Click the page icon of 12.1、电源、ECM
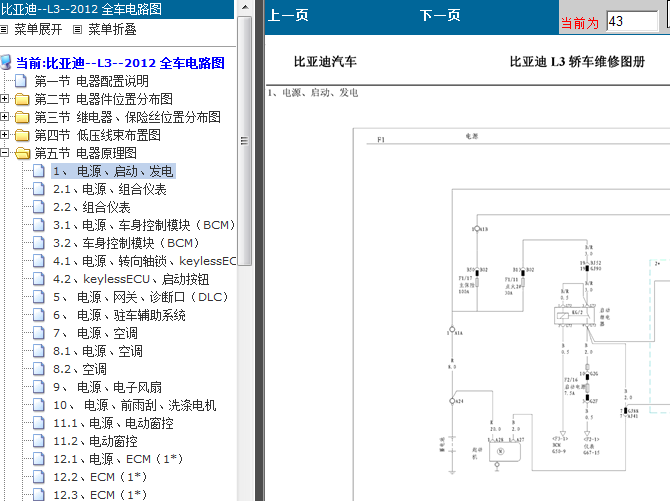670x501 pixels. click(x=39, y=459)
